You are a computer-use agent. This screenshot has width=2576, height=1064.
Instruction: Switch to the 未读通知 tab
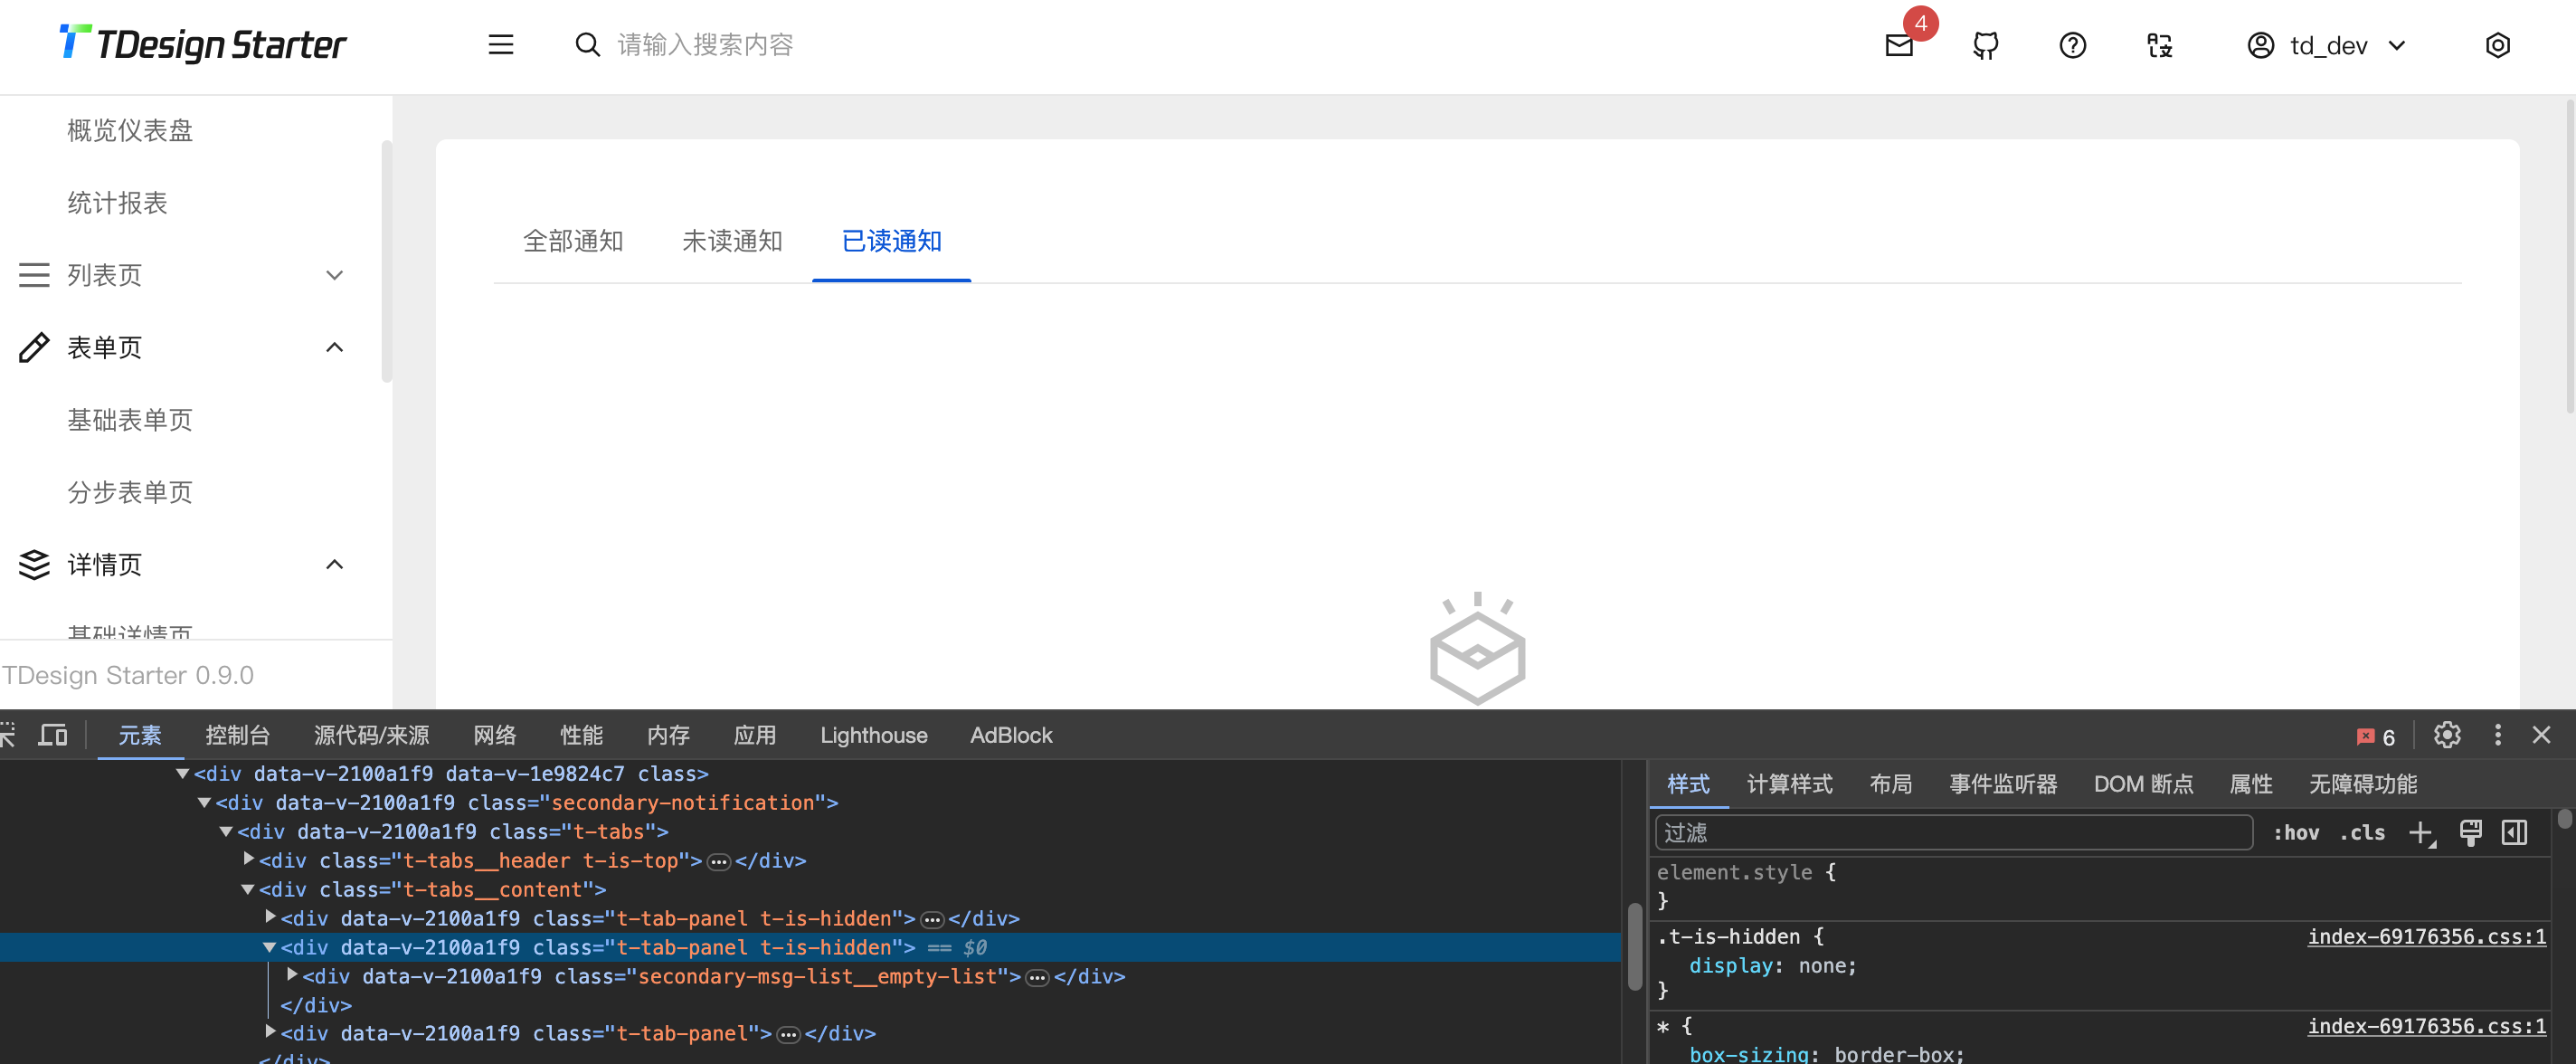(732, 241)
